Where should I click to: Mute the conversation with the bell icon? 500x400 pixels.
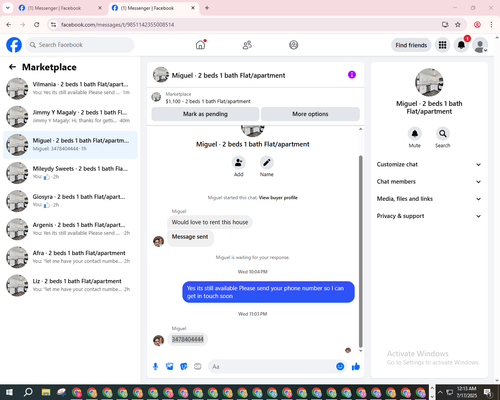415,134
